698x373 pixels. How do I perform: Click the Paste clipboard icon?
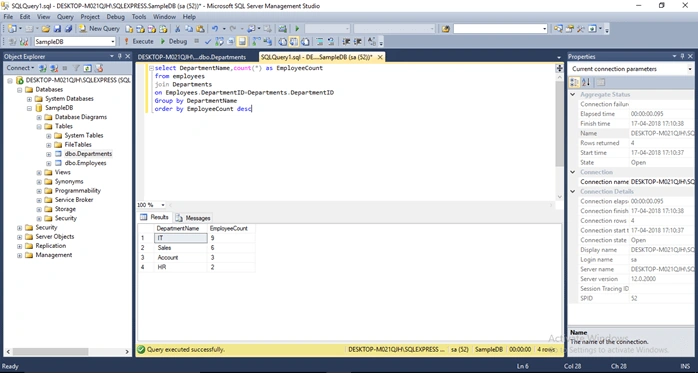click(200, 28)
